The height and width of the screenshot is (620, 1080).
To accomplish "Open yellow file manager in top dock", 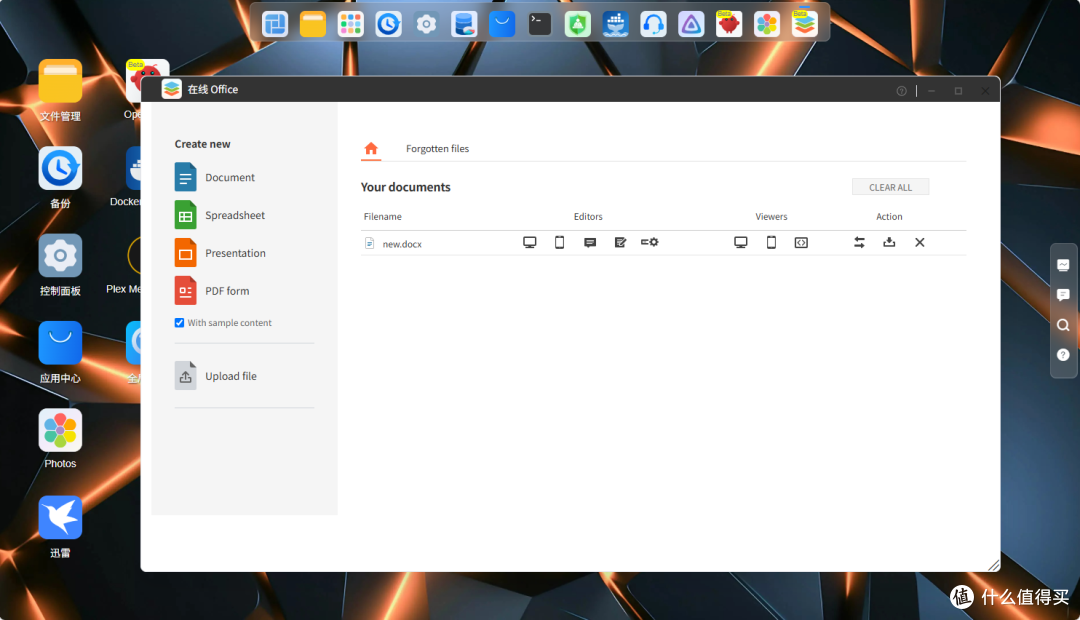I will (x=313, y=24).
